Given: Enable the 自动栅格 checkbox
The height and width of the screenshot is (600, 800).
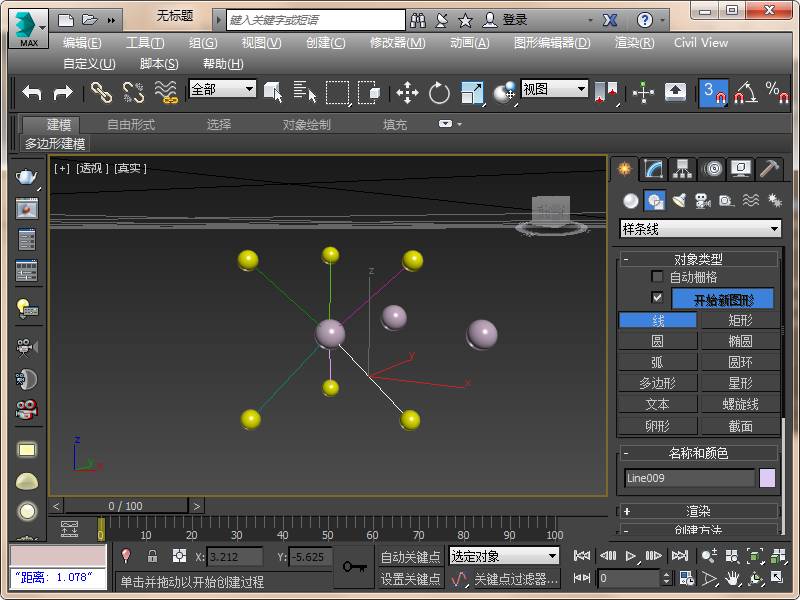Looking at the screenshot, I should (x=657, y=277).
